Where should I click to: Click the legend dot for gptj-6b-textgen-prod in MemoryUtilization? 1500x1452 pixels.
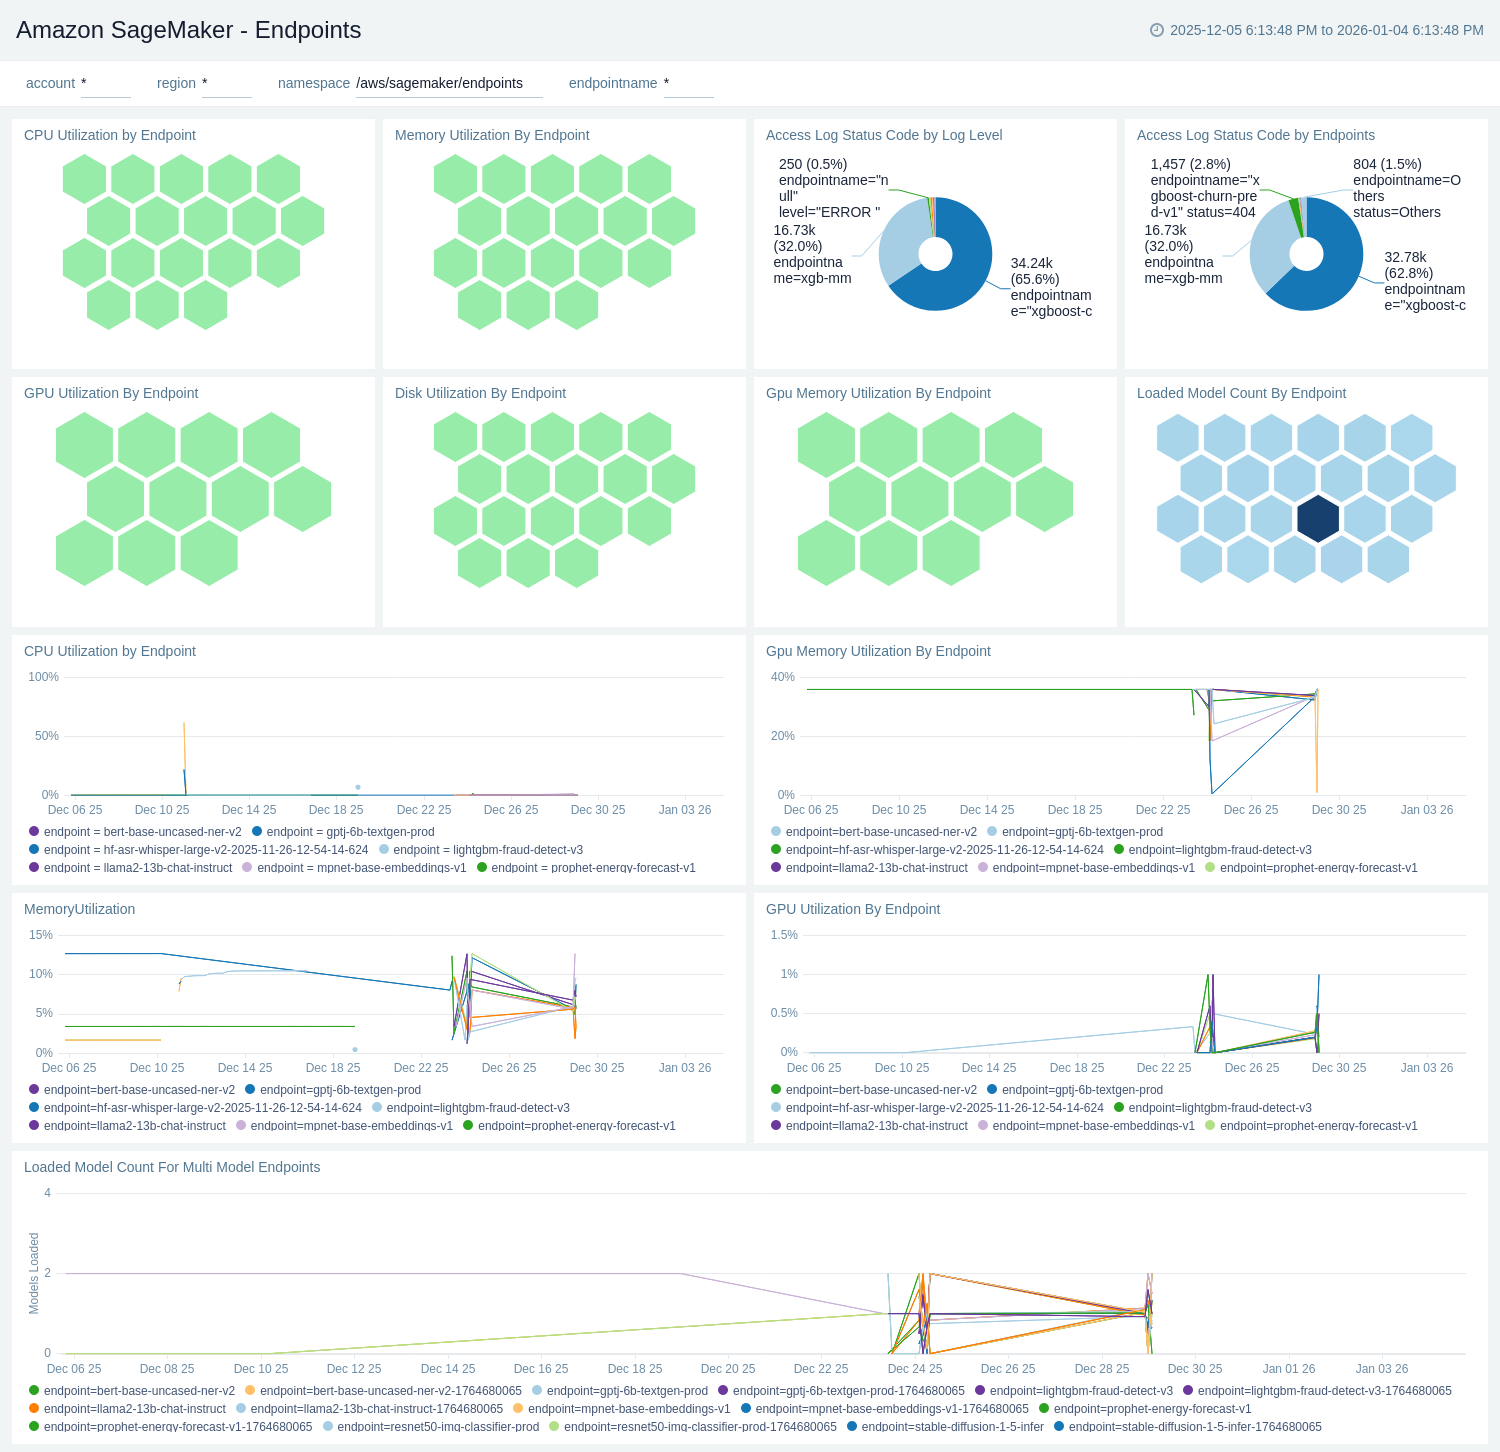pos(251,1090)
